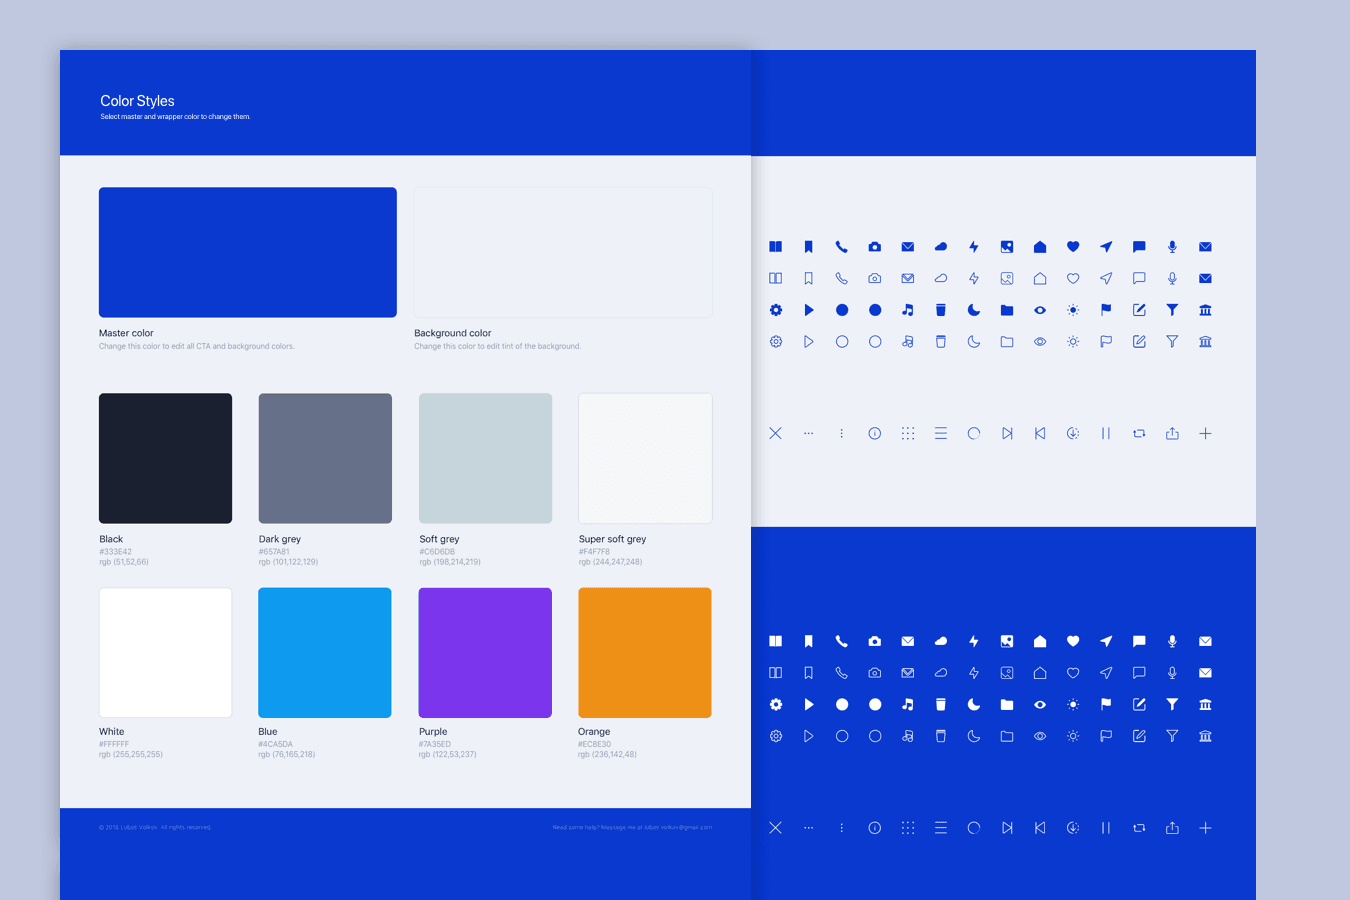Click the email help link in the footer
This screenshot has width=1350, height=900.
click(x=632, y=827)
